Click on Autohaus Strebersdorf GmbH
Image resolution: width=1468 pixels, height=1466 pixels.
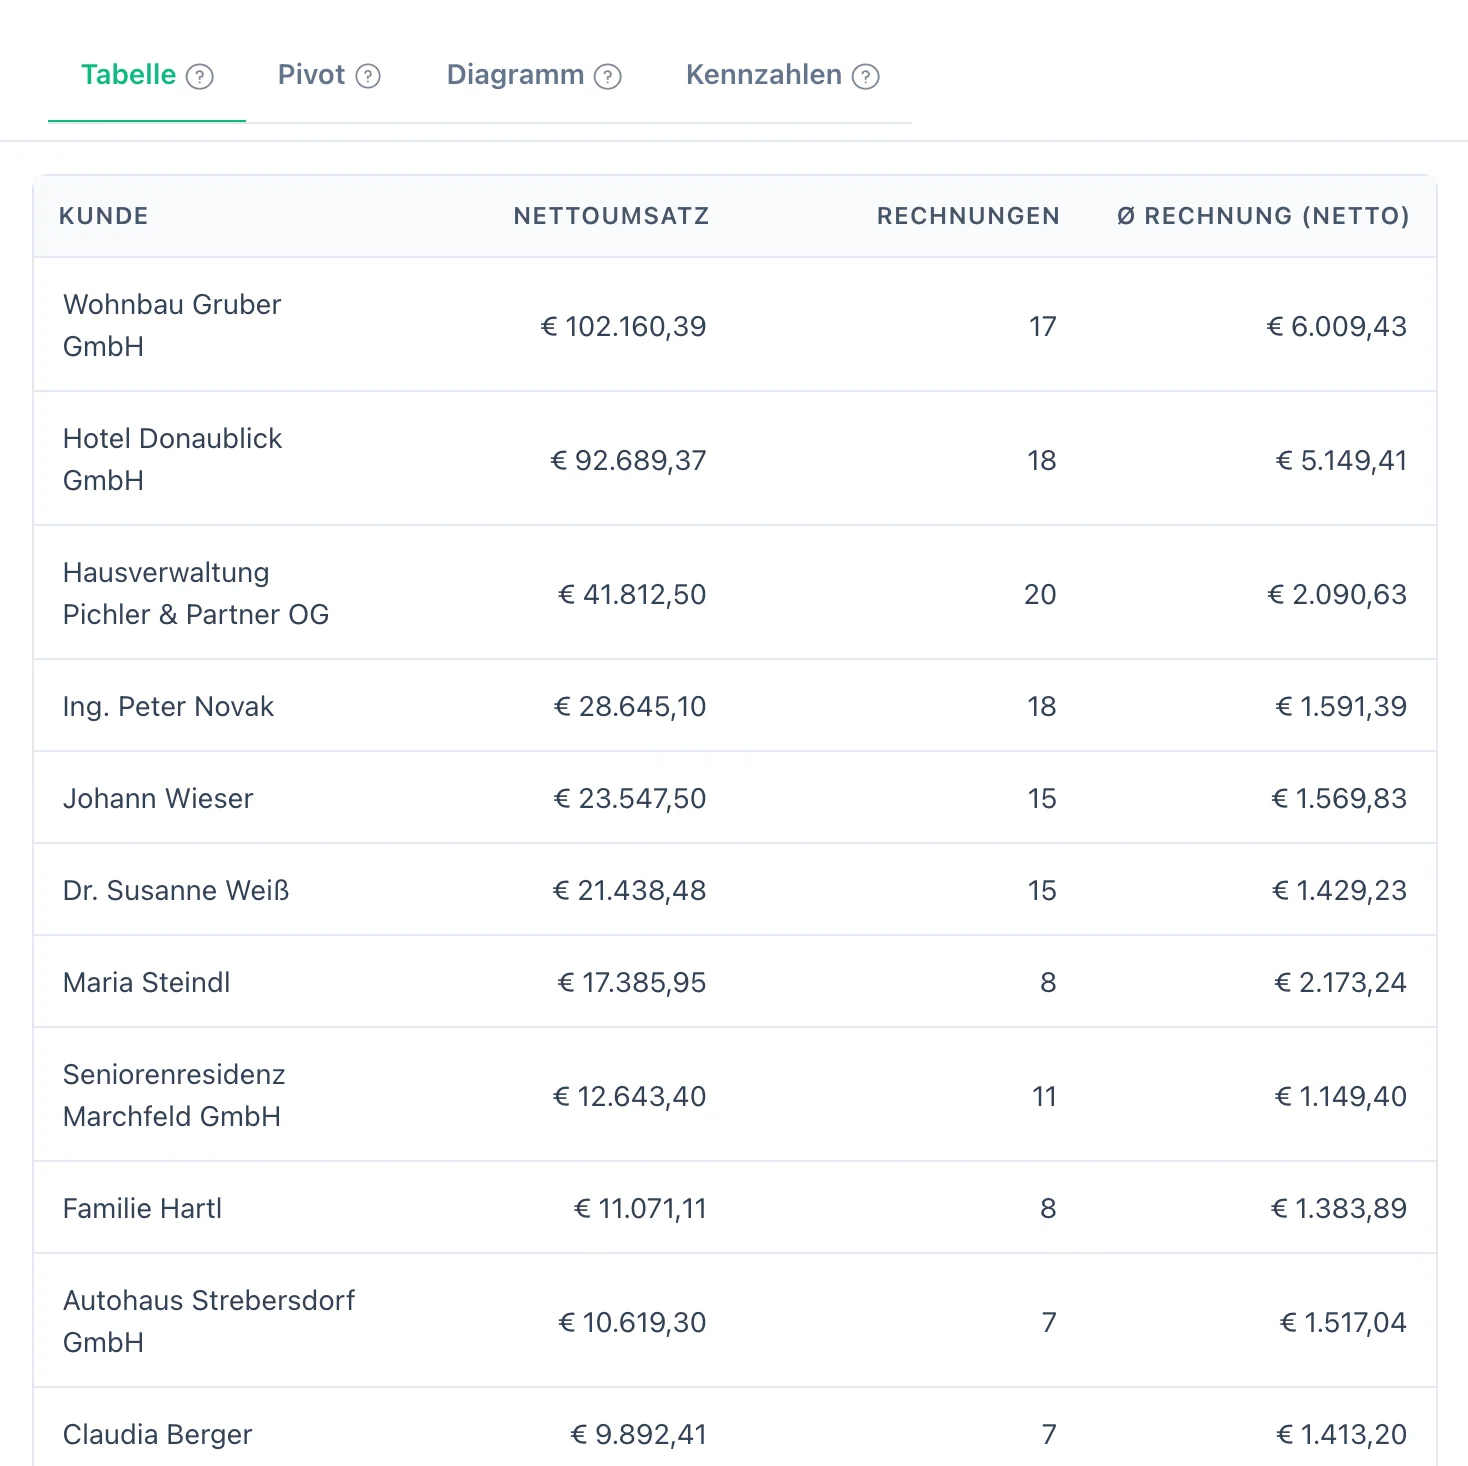(209, 1321)
